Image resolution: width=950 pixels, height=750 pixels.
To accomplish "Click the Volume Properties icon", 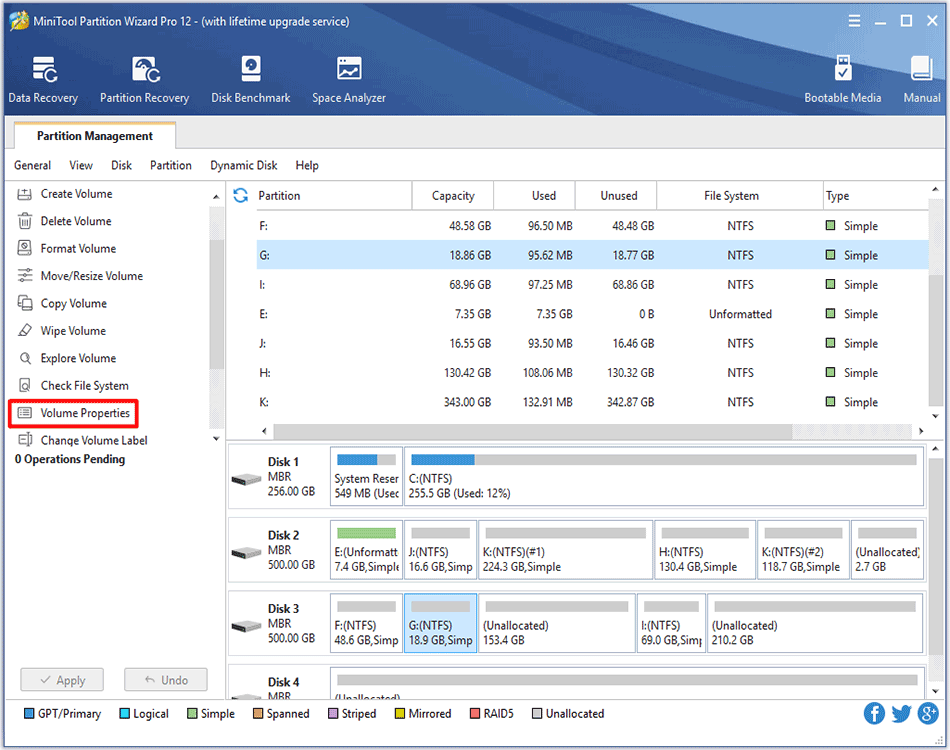I will [x=25, y=413].
